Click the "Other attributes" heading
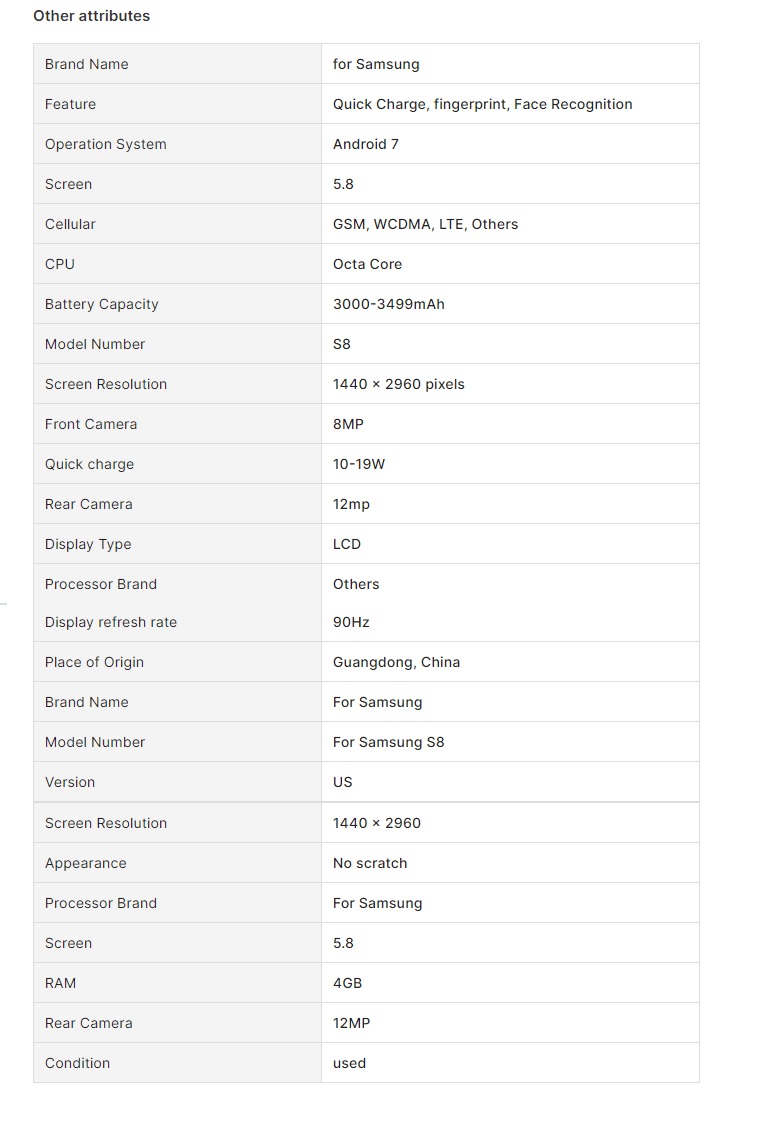The image size is (776, 1144). coord(91,16)
